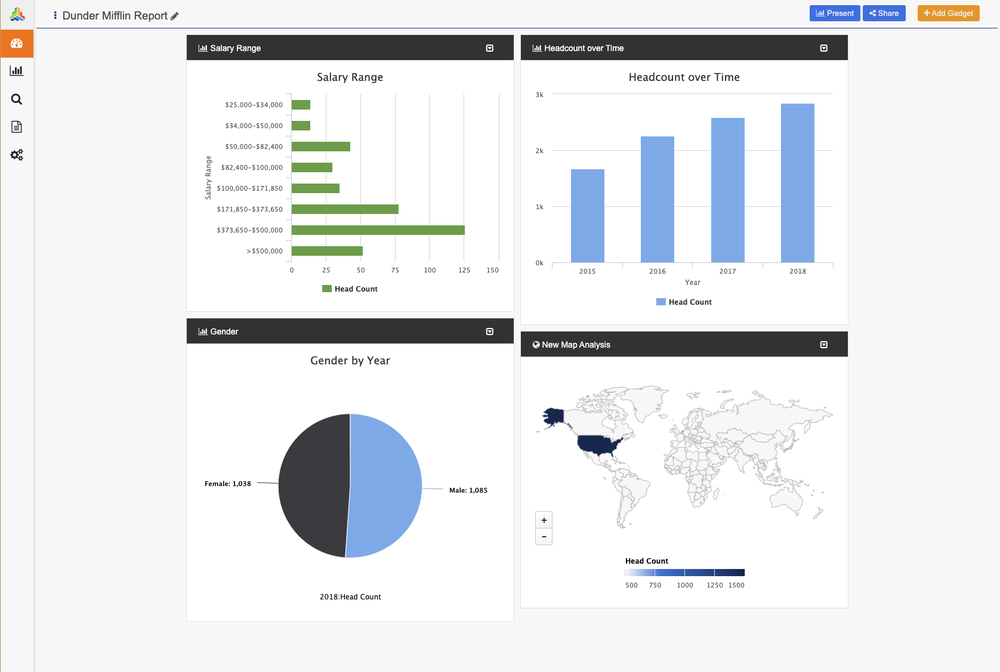Click the $34,000-$50,000 salary bar
Image resolution: width=1000 pixels, height=672 pixels.
301,126
